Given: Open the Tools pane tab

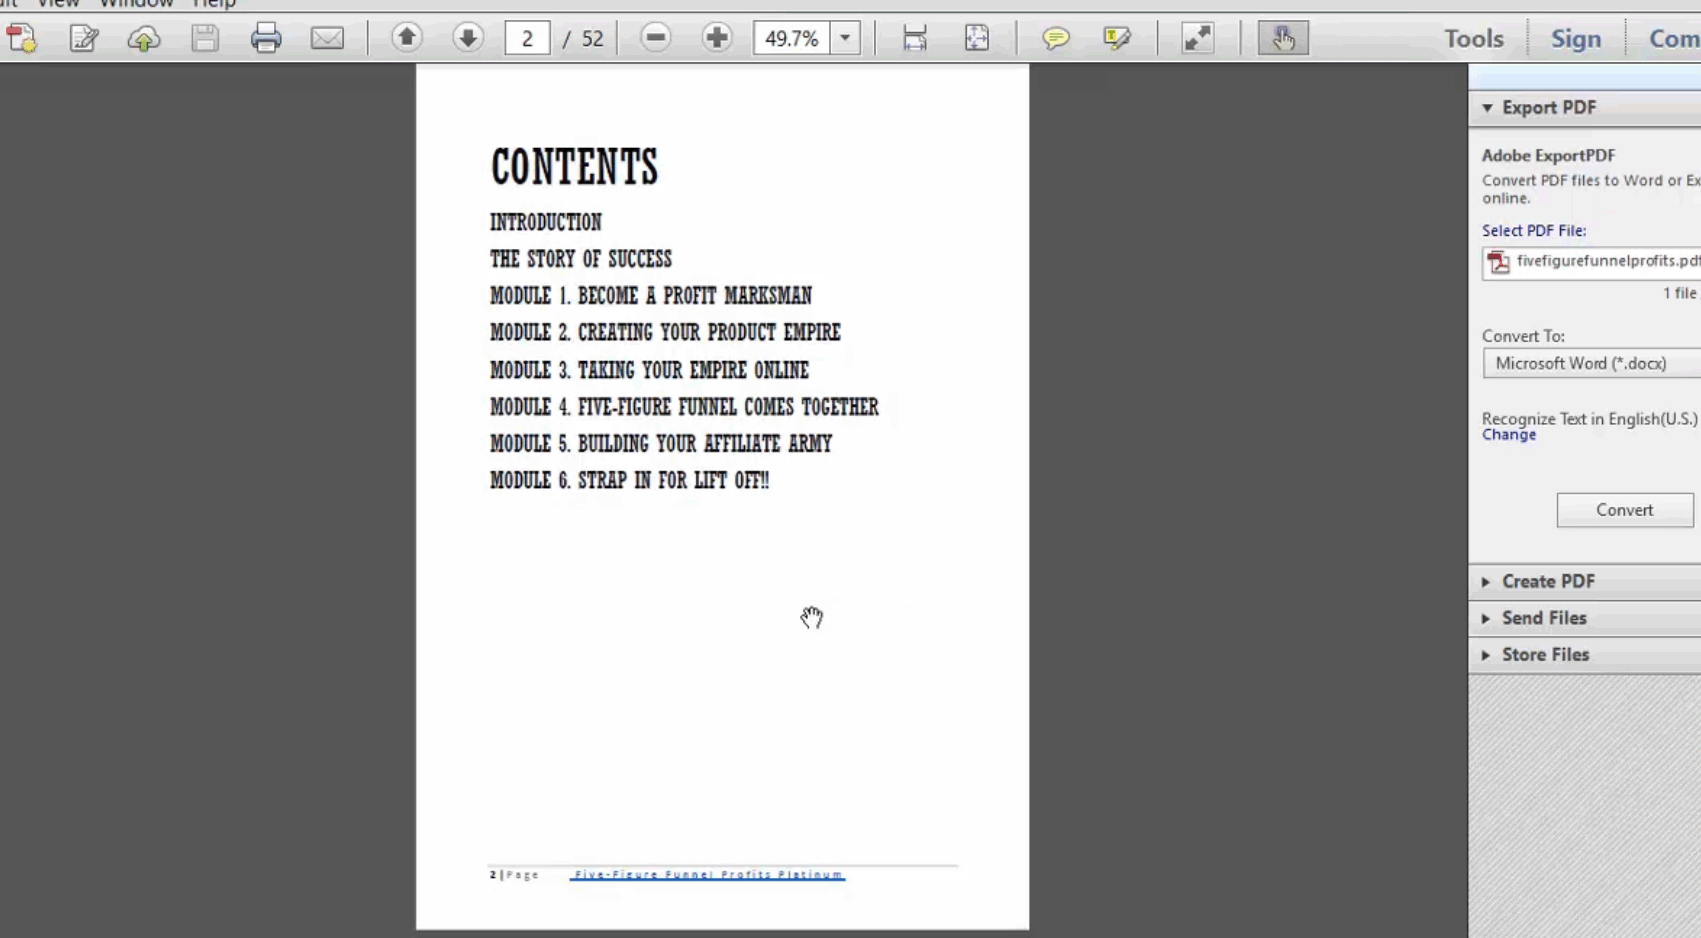Looking at the screenshot, I should click(x=1473, y=38).
